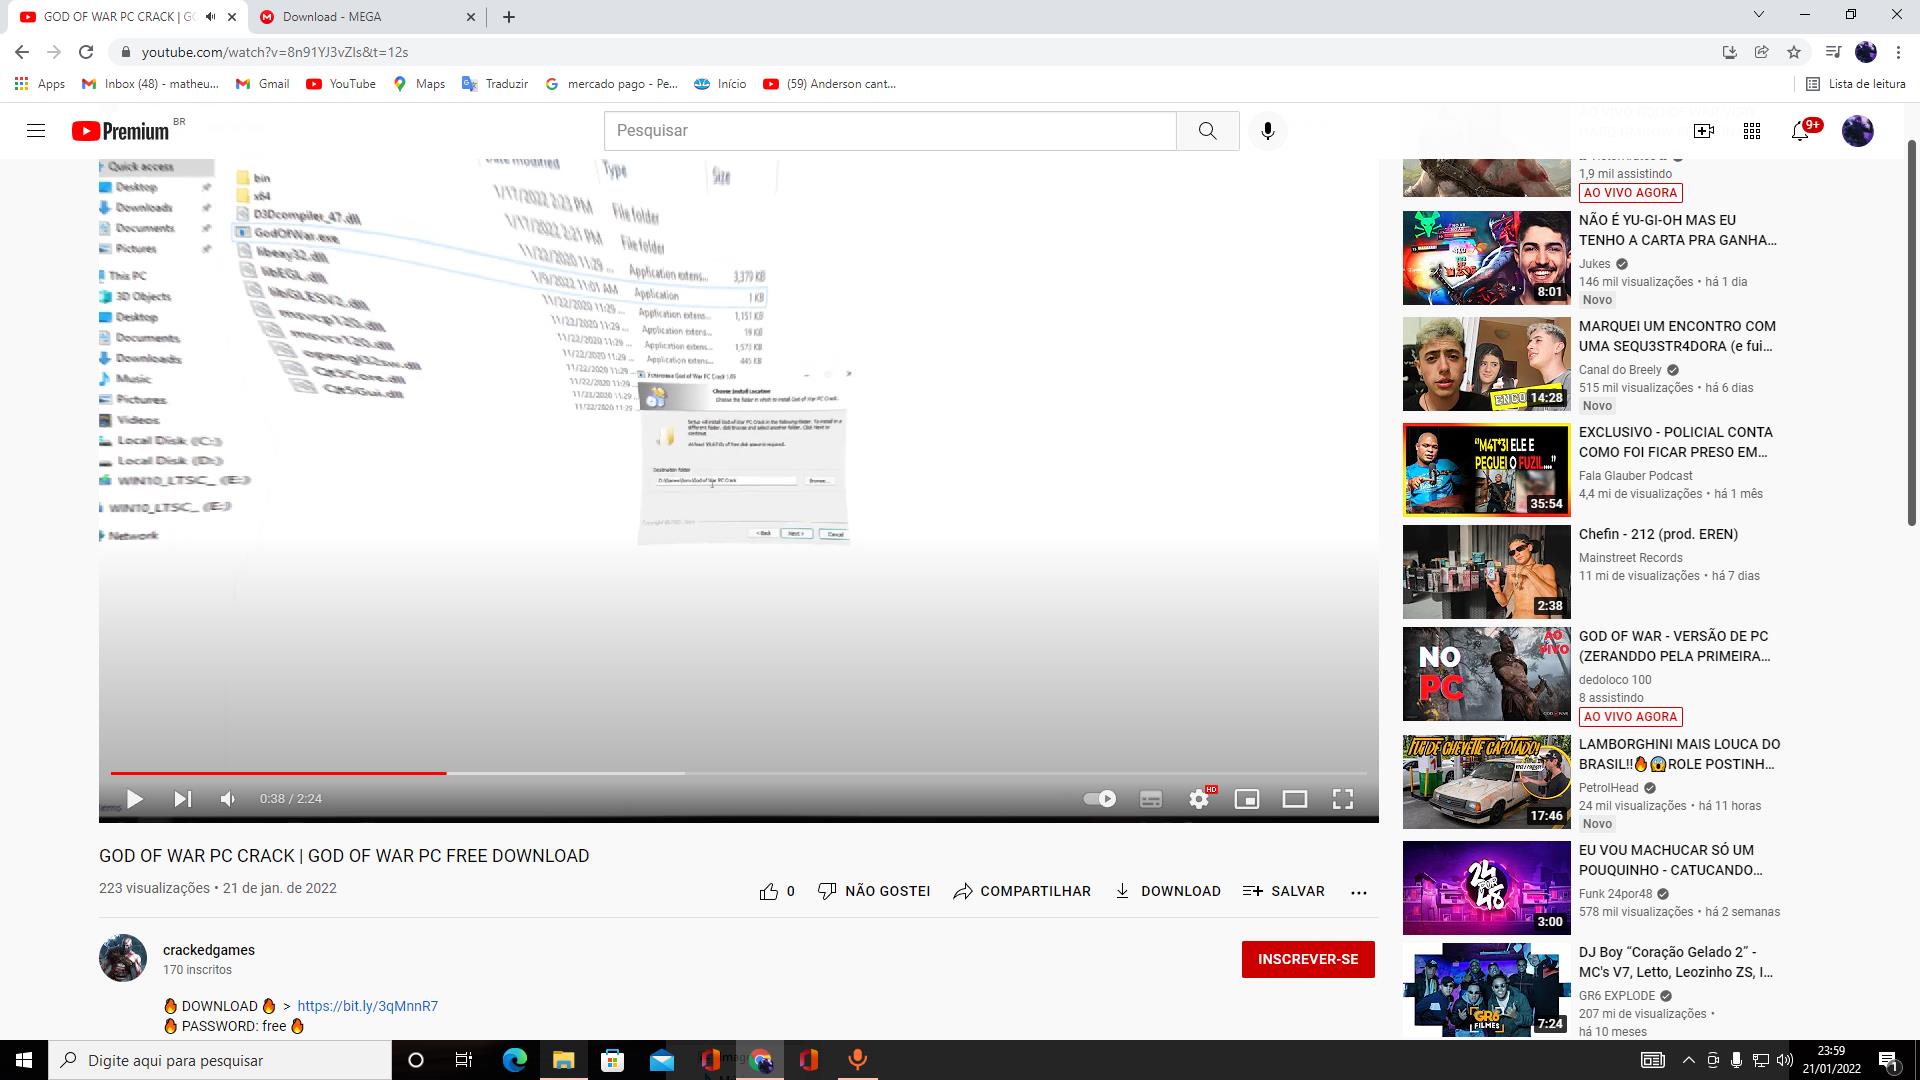1920x1080 pixels.
Task: Like this video
Action: [x=769, y=891]
